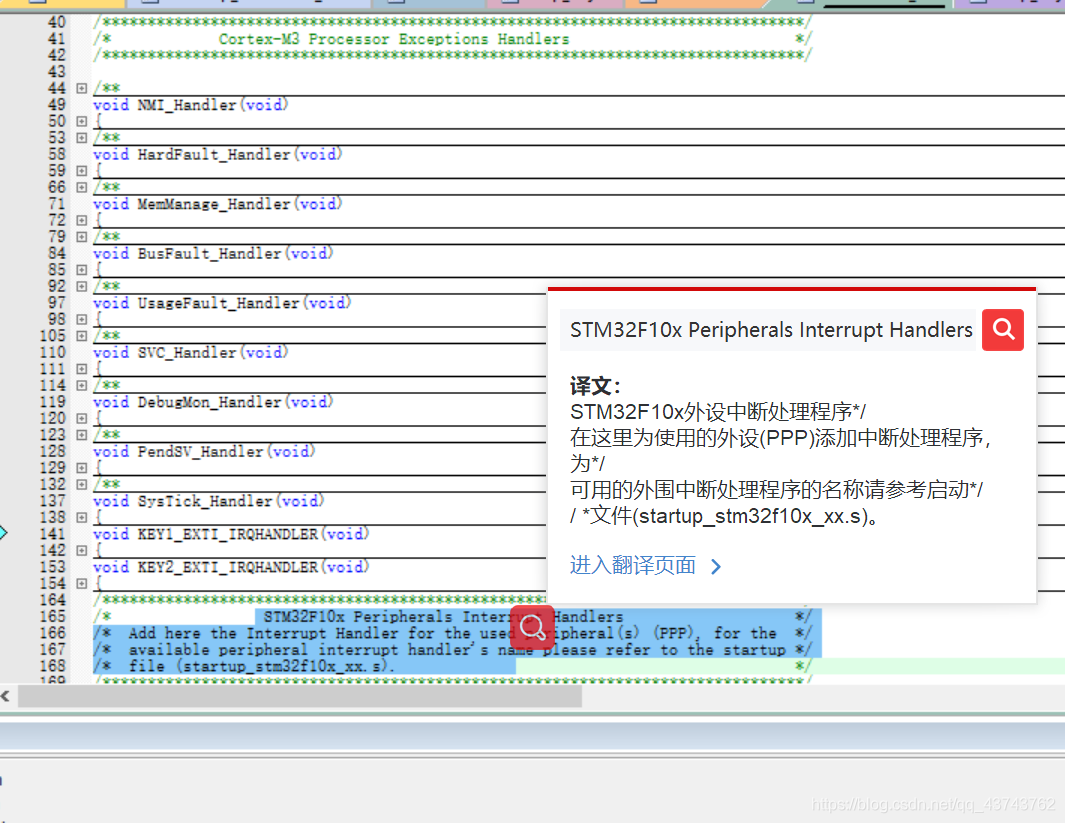Expand MemManage_Handler body at line 72
1065x823 pixels.
coord(82,221)
